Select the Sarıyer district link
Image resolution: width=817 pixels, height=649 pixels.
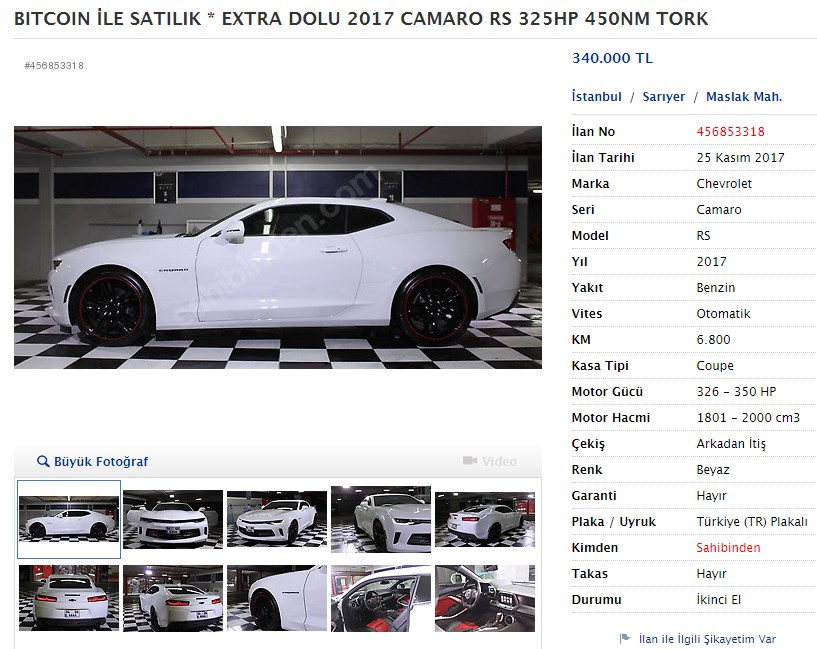(x=663, y=97)
